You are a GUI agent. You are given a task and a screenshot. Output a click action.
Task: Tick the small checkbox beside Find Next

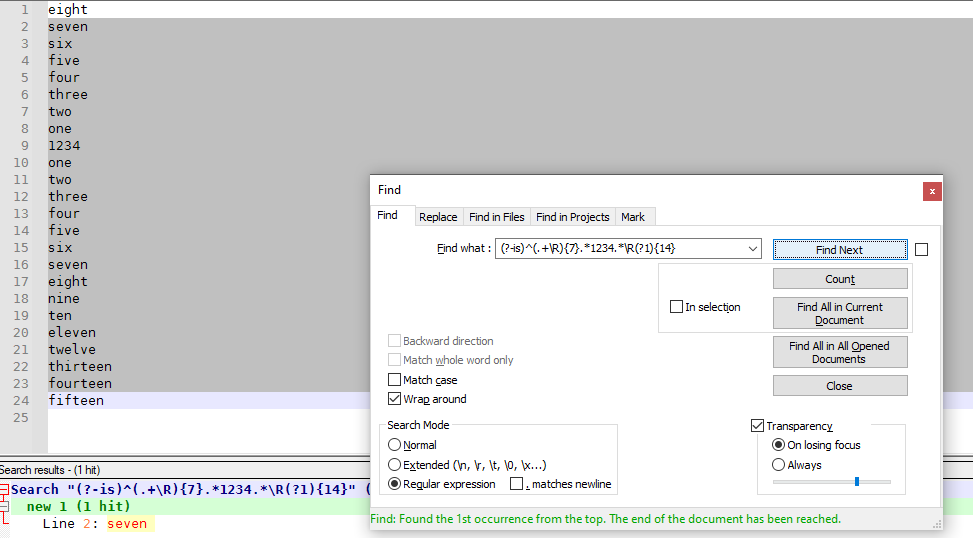(921, 249)
